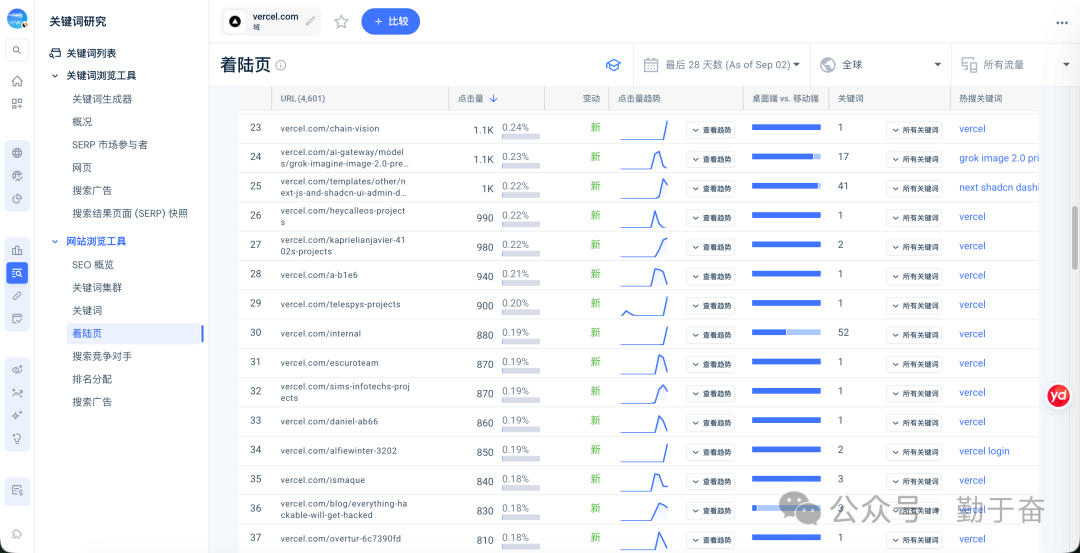Select 排名分配 in the sidebar

tap(92, 379)
